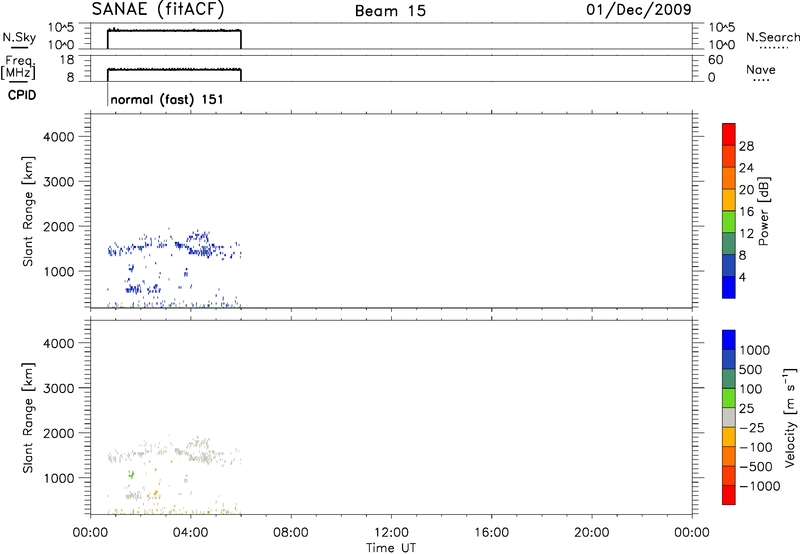Viewport: 800px width, 554px height.
Task: Click the 28 tick on Power colorbar
Action: [x=746, y=146]
